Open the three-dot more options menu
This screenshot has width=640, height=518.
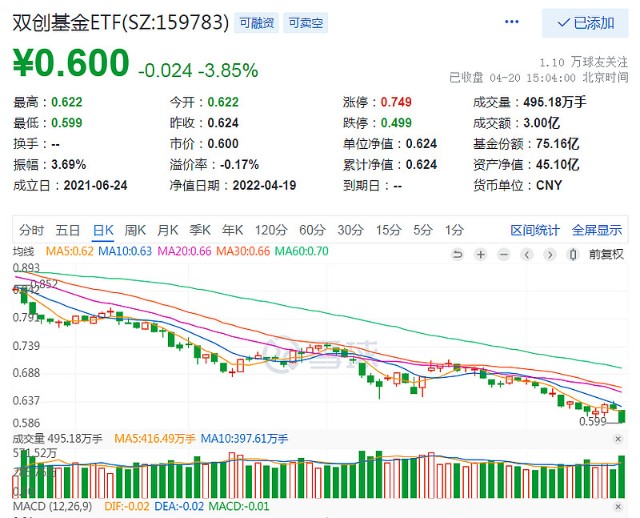[x=512, y=22]
